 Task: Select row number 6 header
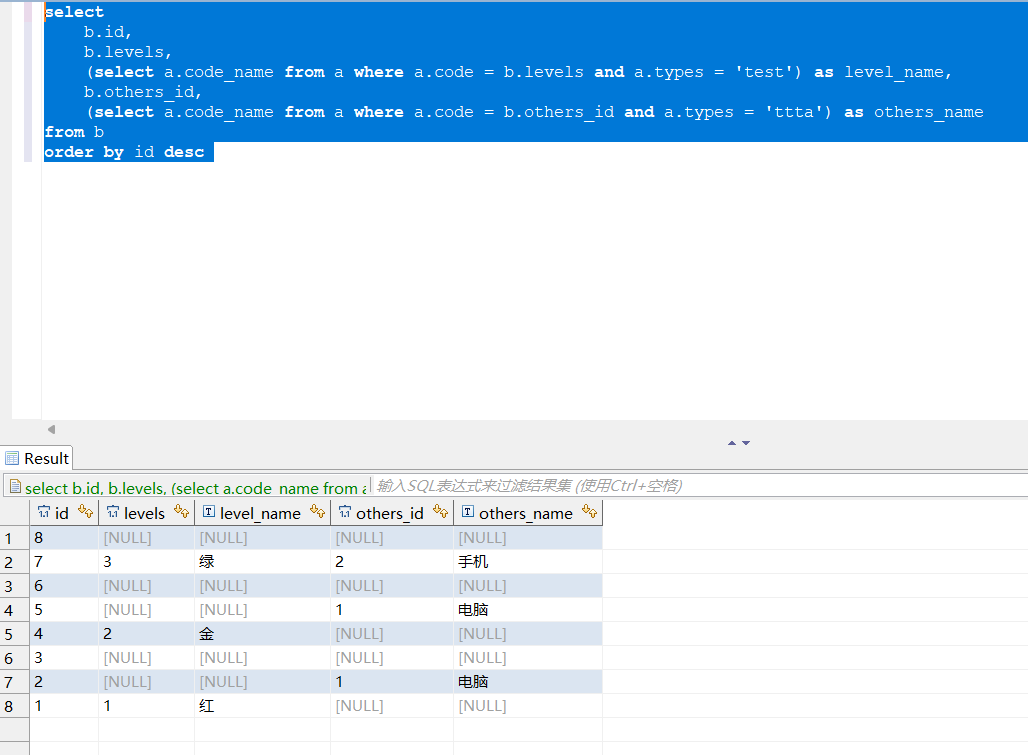point(14,658)
